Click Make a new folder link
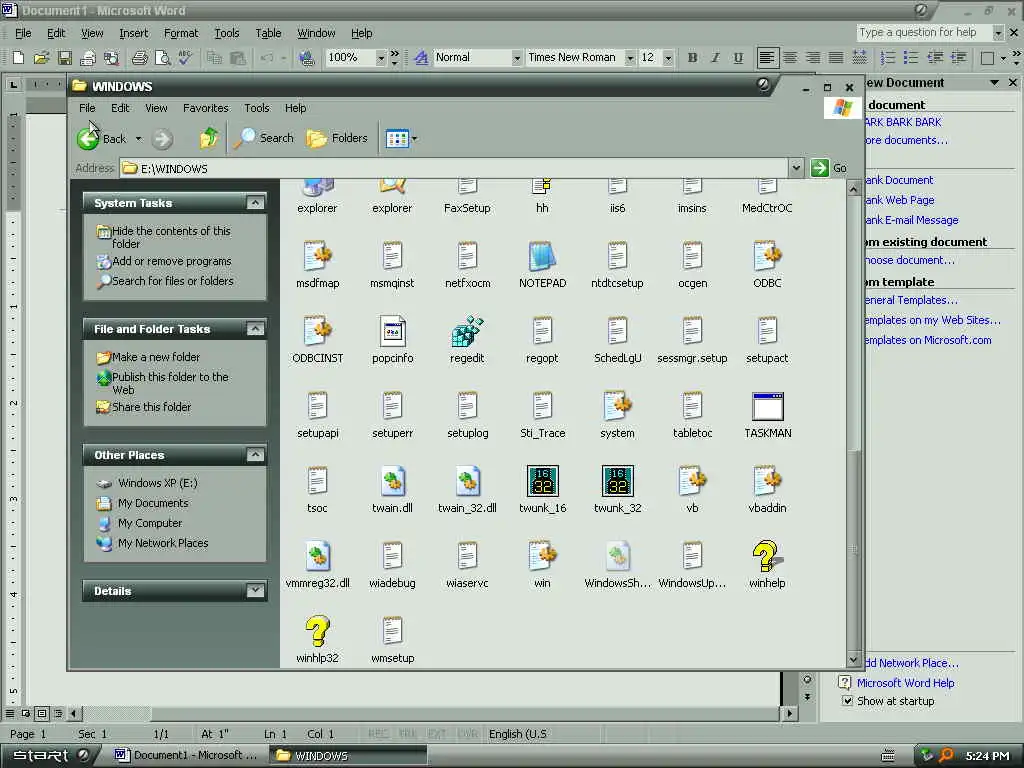The height and width of the screenshot is (768, 1024). [155, 357]
